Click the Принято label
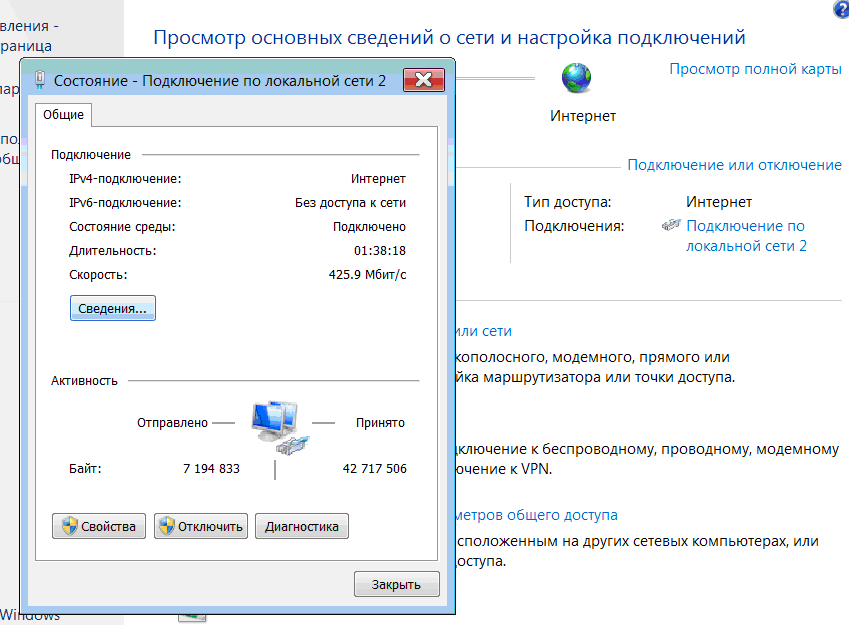This screenshot has height=625, width=849. [380, 423]
